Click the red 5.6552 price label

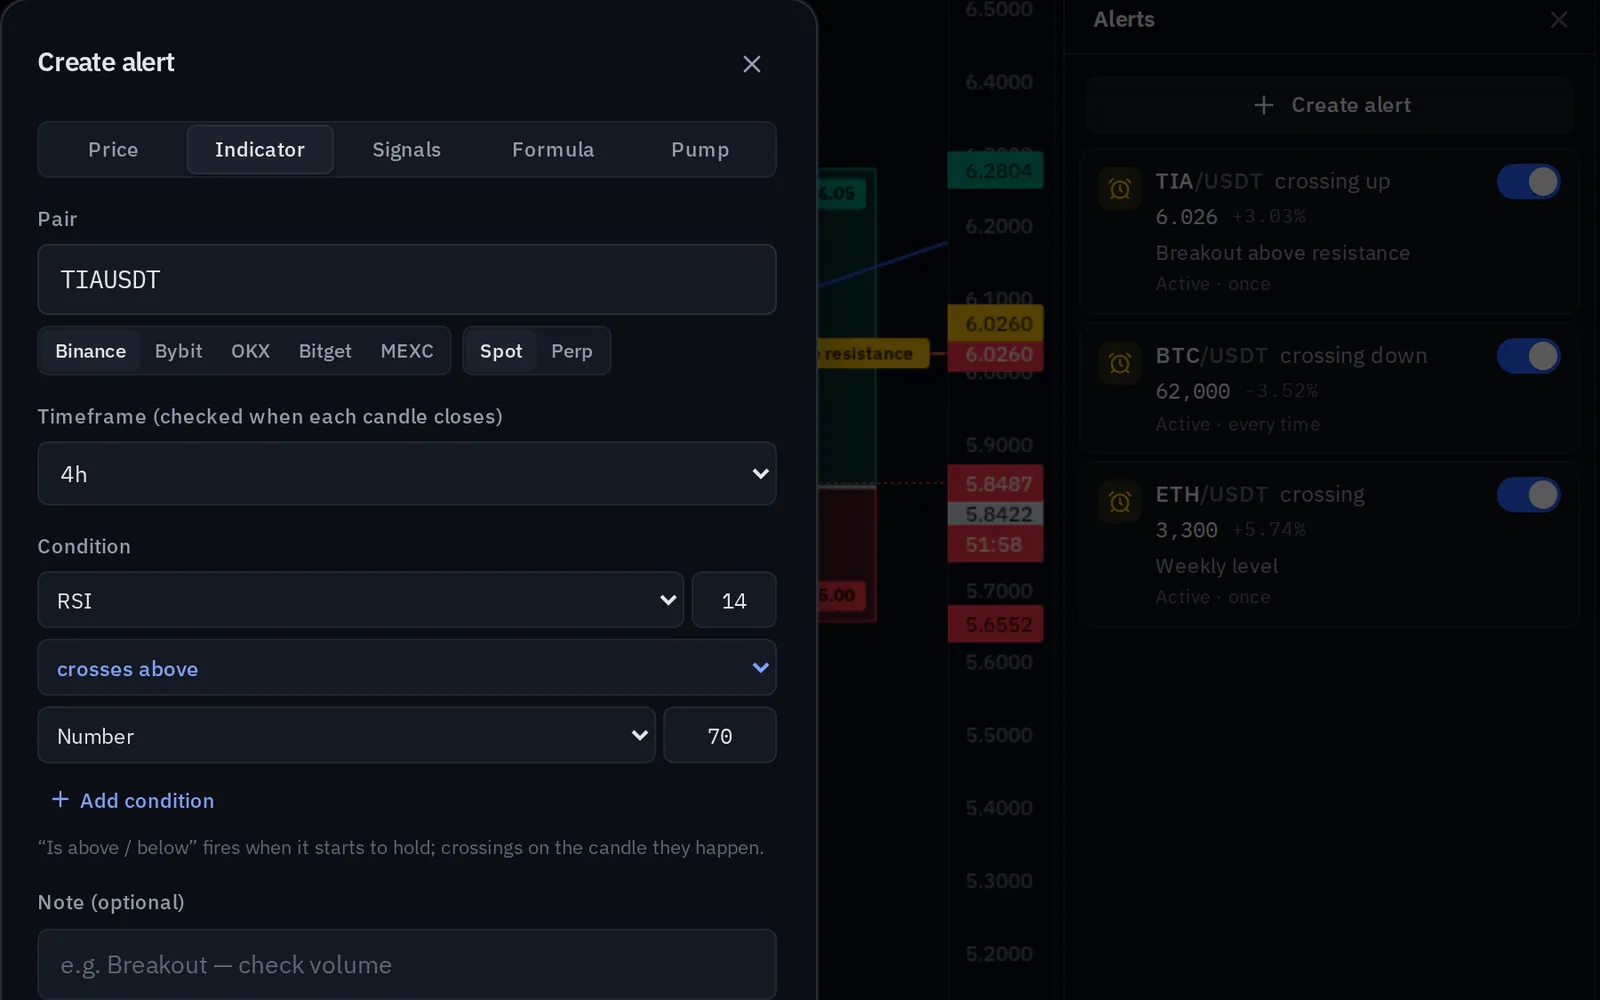point(996,624)
